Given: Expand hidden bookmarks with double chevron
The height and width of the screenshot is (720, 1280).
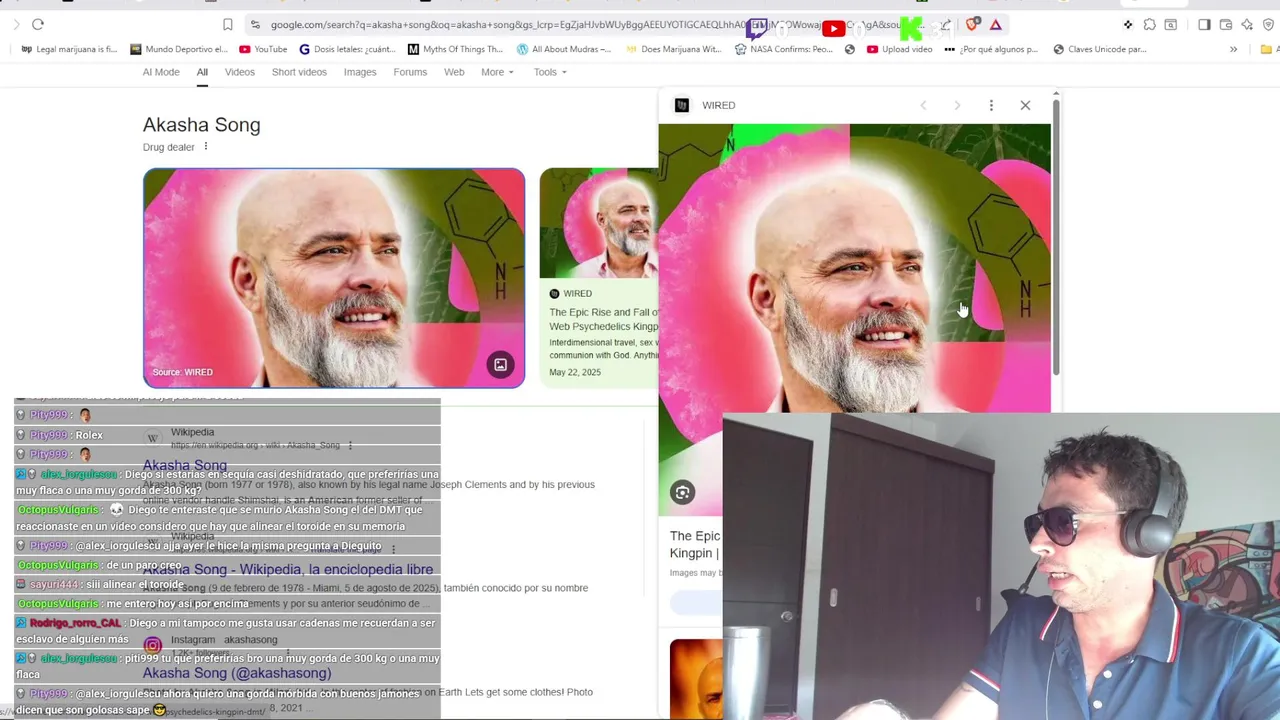Looking at the screenshot, I should click(1233, 49).
